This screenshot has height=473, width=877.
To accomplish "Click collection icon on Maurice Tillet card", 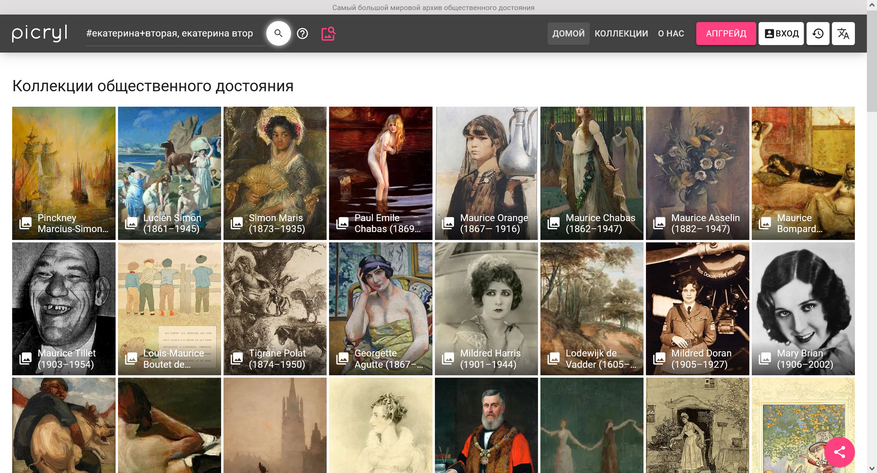I will pyautogui.click(x=25, y=358).
